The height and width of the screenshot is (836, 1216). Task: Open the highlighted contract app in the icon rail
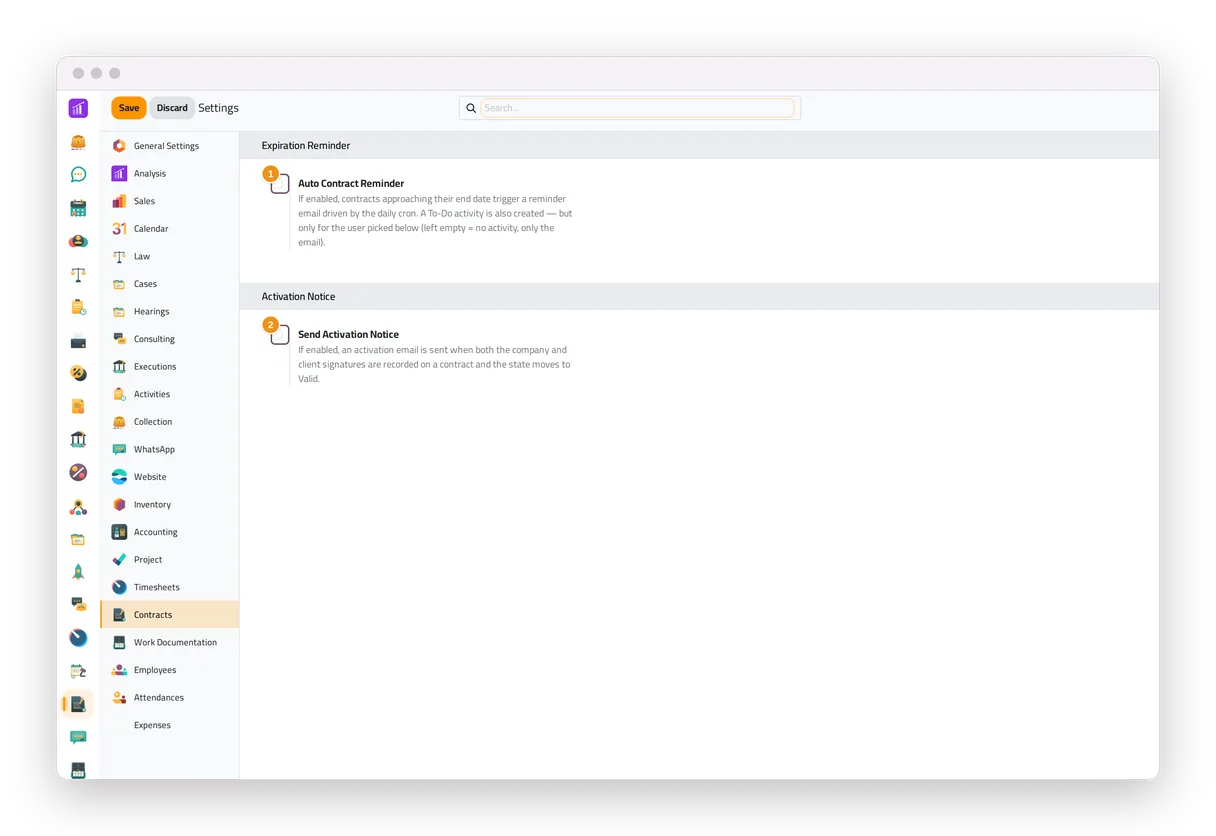point(78,704)
